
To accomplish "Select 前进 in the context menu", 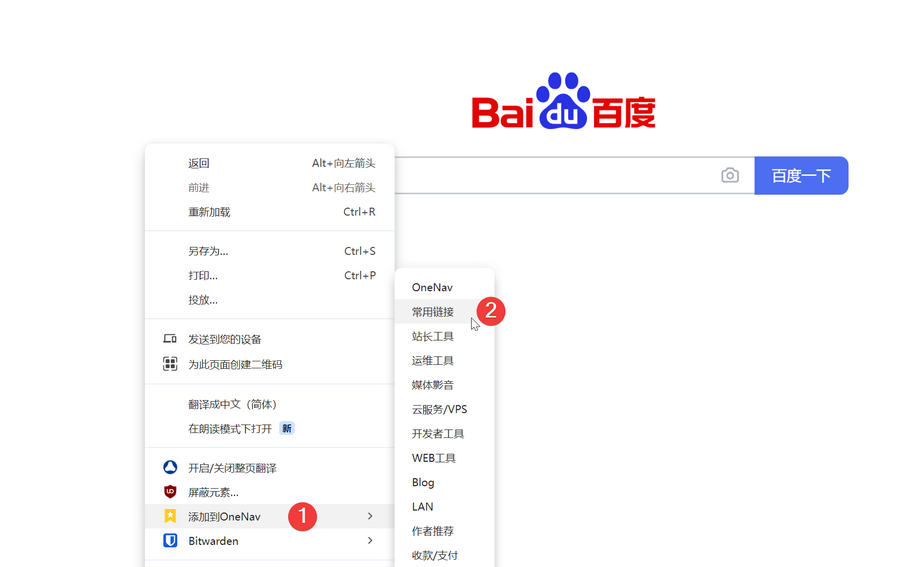I will (270, 188).
